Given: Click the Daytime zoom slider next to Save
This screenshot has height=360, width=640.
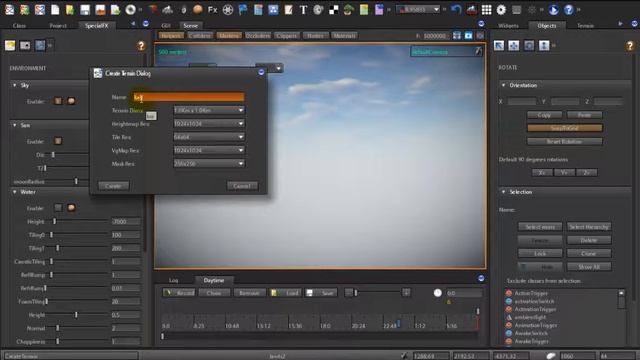Looking at the screenshot, I should point(356,293).
